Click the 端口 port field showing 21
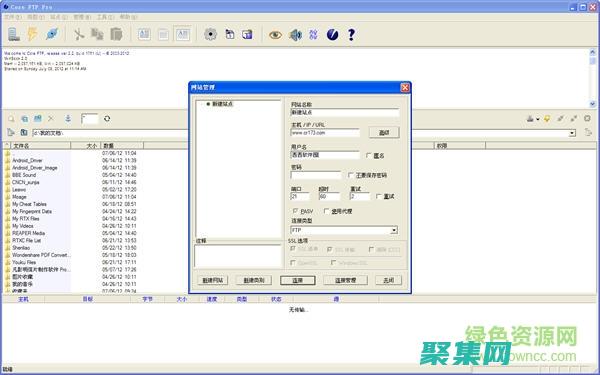 point(300,196)
